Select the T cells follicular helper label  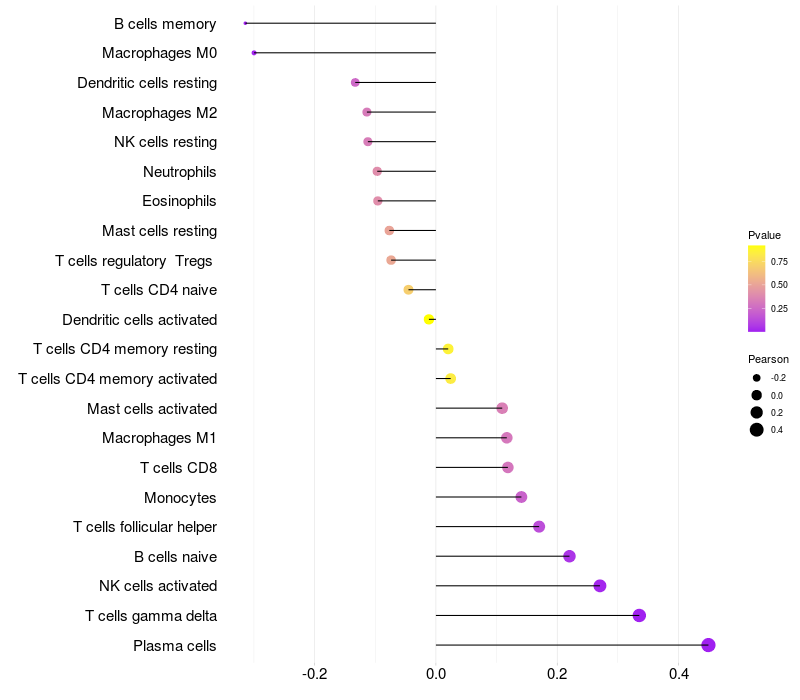pyautogui.click(x=145, y=527)
